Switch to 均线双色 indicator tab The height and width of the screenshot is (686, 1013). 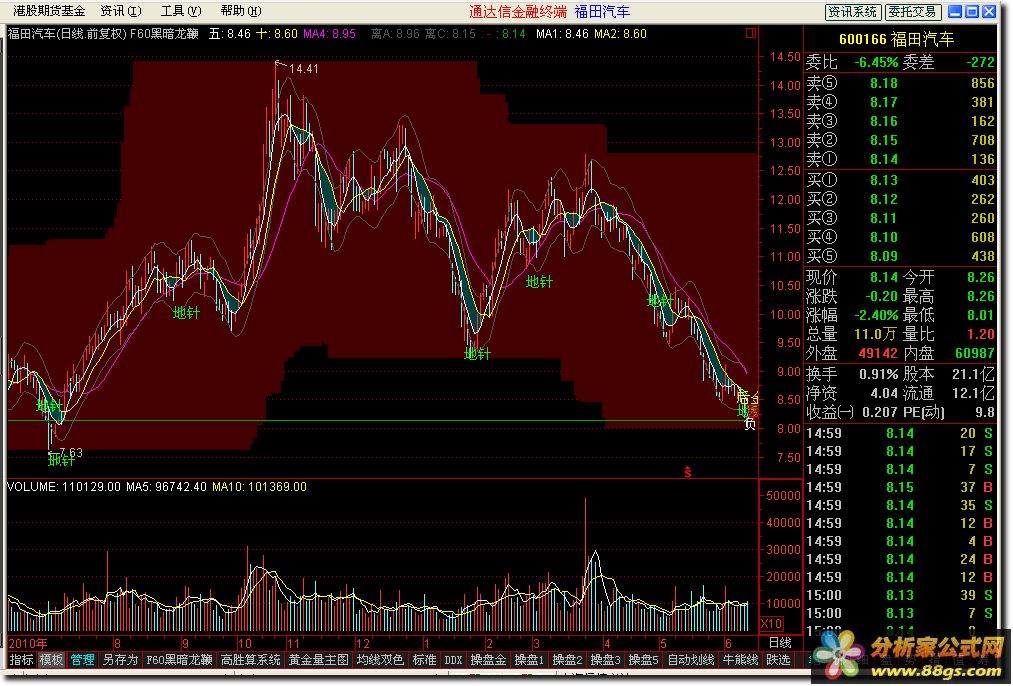click(380, 660)
